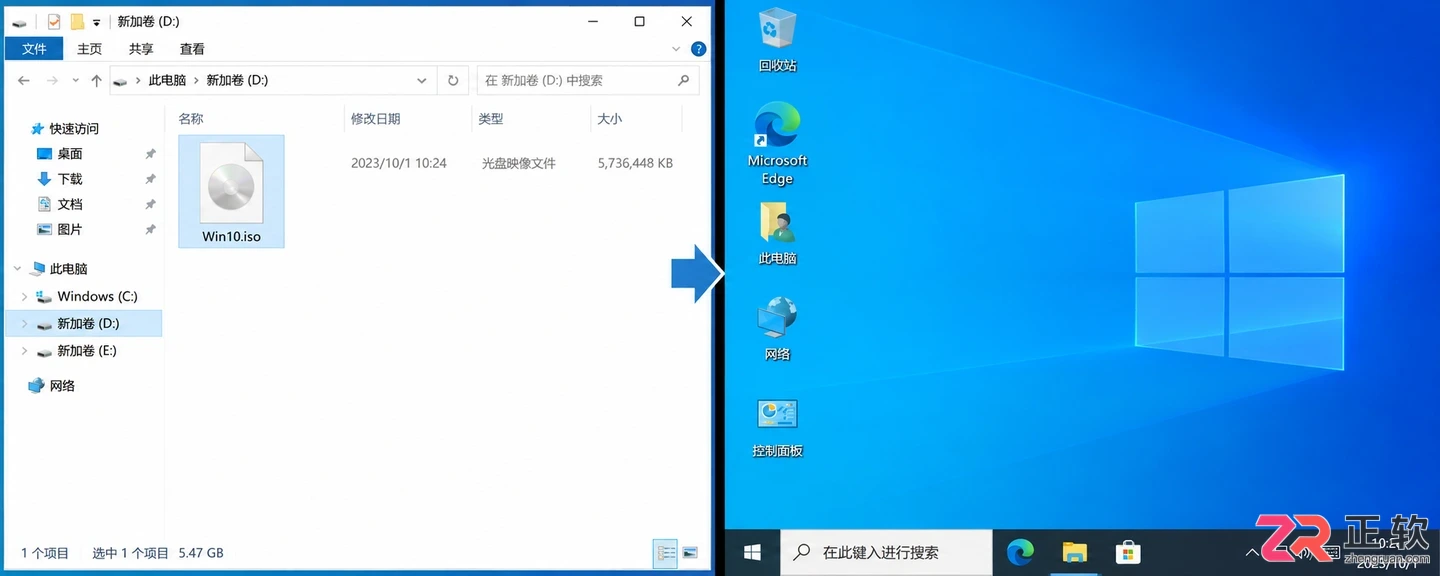Unpin 文档 using its pin icon
The height and width of the screenshot is (576, 1440).
pyautogui.click(x=150, y=204)
